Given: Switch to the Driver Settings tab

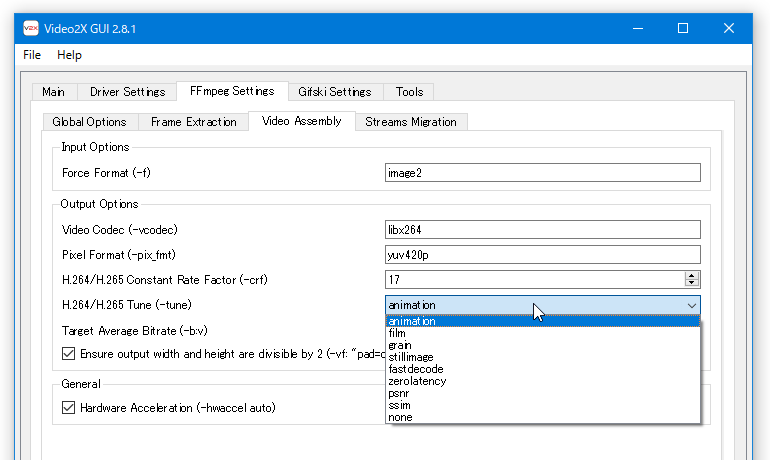Looking at the screenshot, I should point(128,92).
